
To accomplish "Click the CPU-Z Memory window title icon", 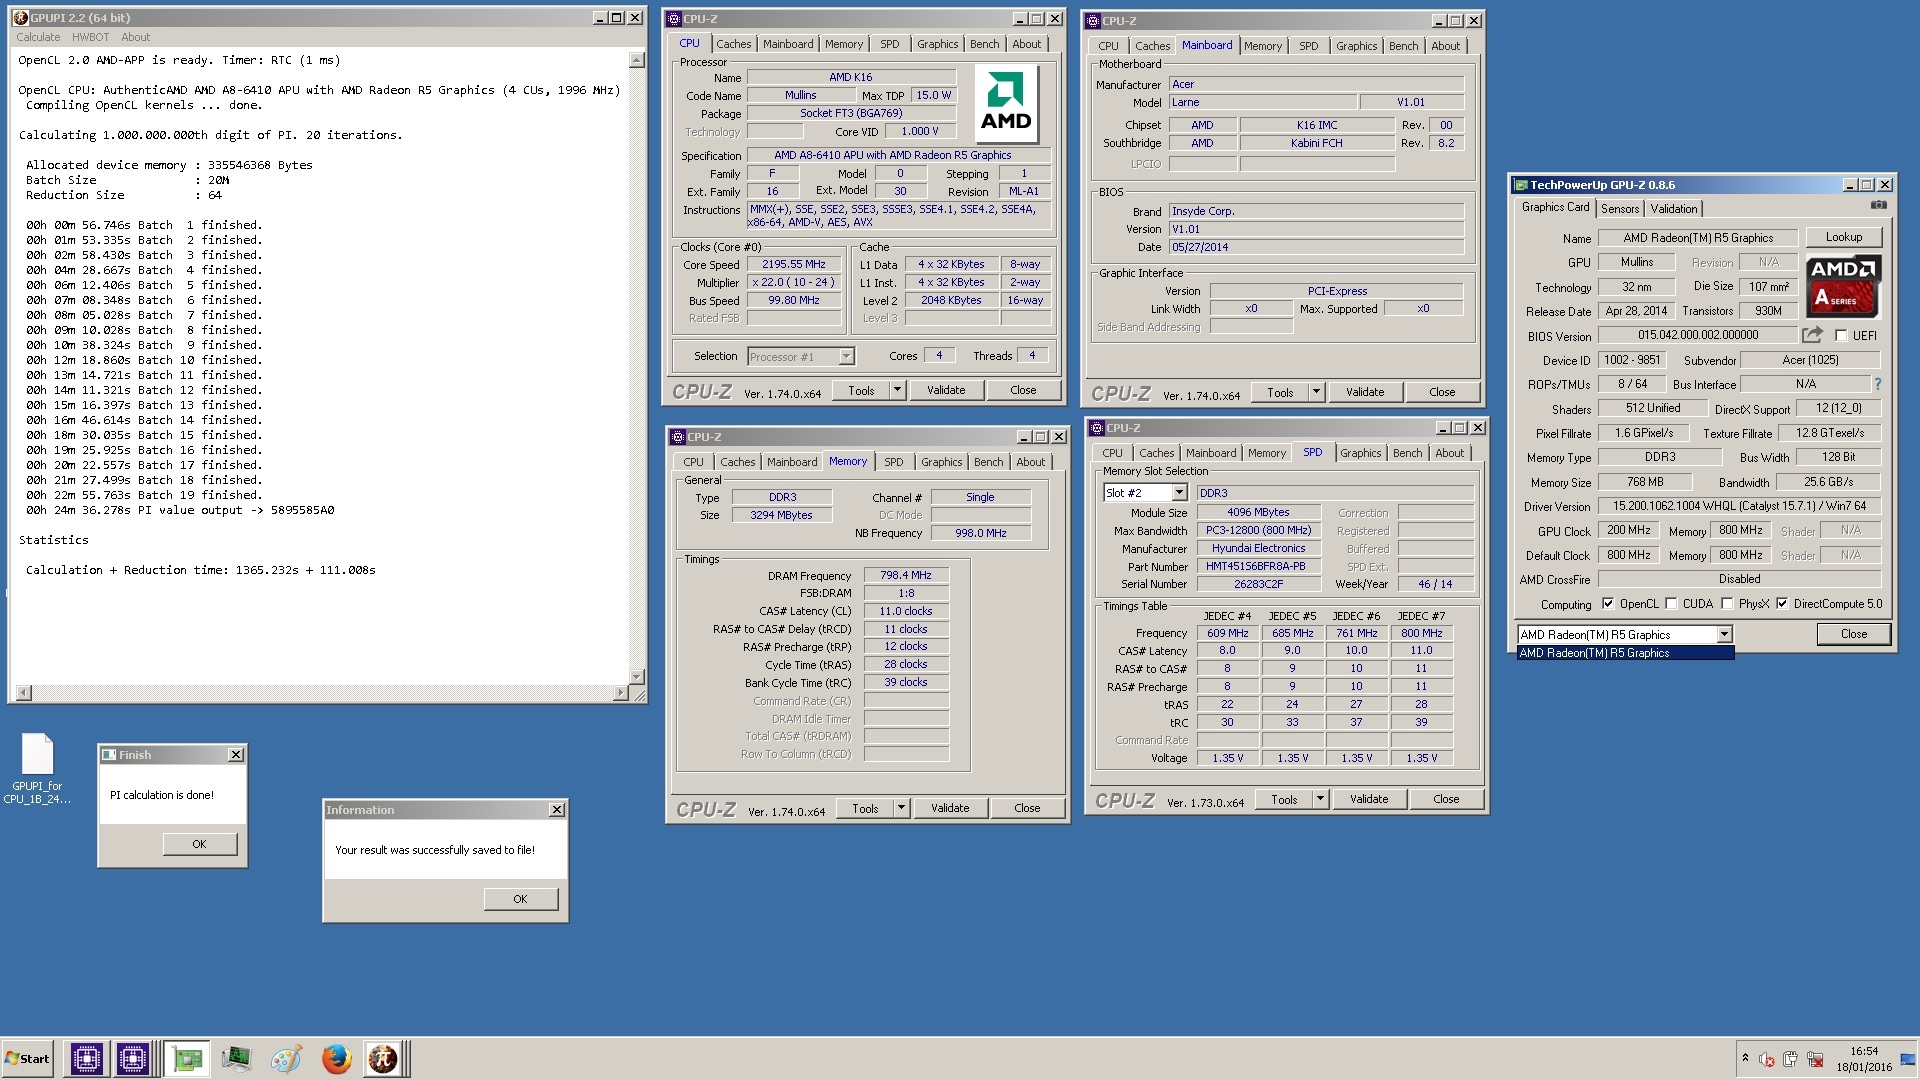I will coord(677,437).
